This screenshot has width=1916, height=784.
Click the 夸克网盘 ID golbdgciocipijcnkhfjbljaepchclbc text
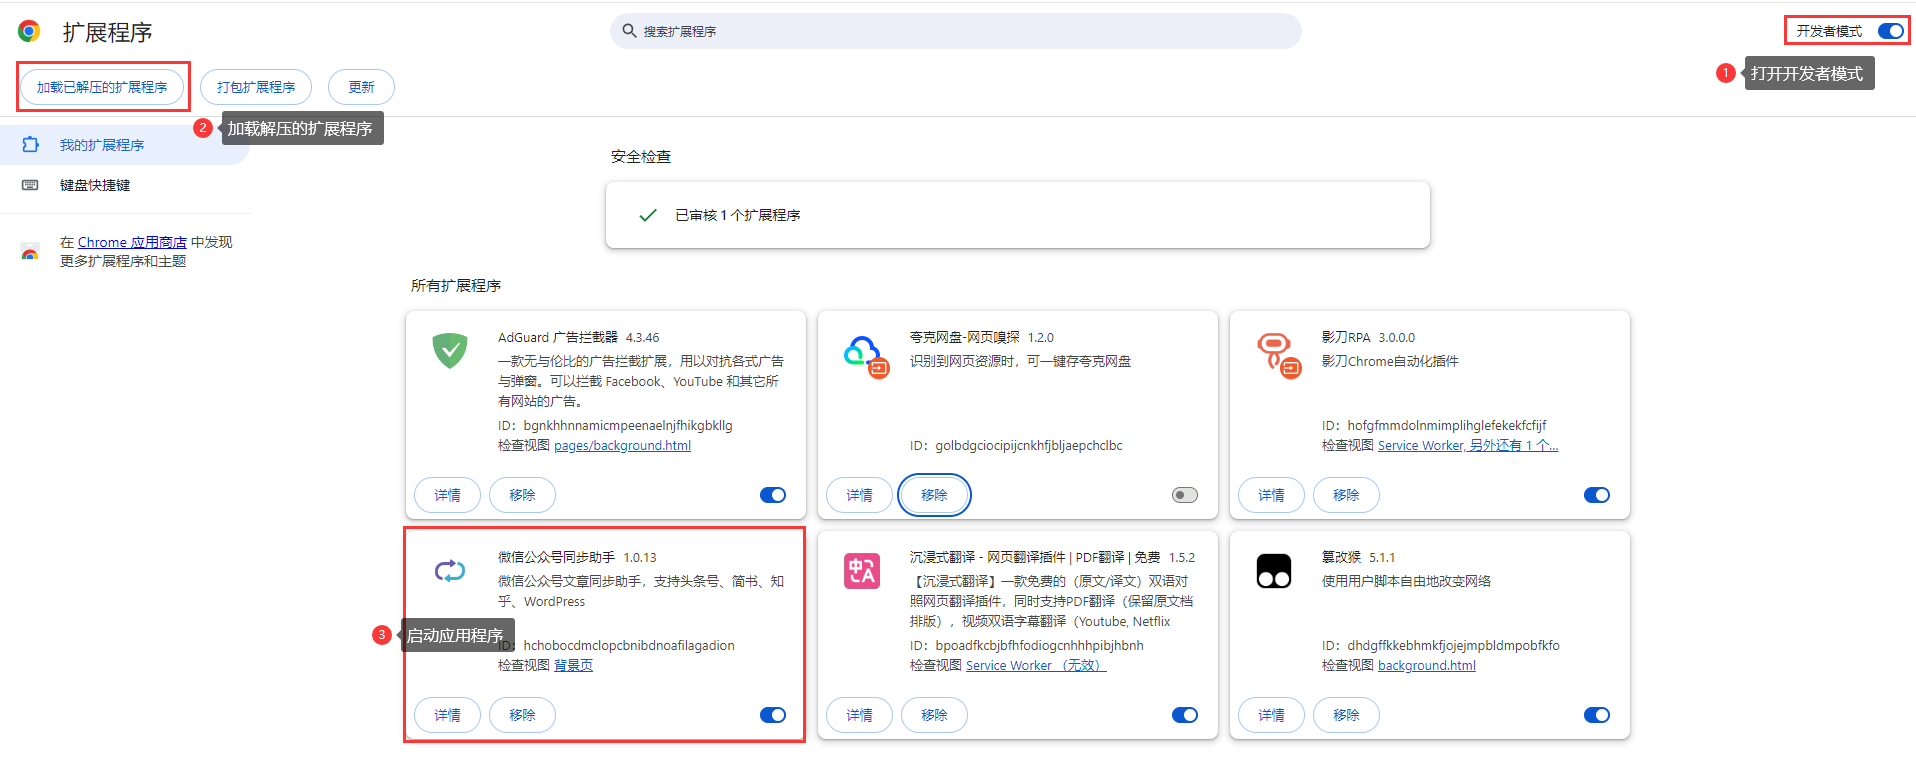[x=1029, y=445]
